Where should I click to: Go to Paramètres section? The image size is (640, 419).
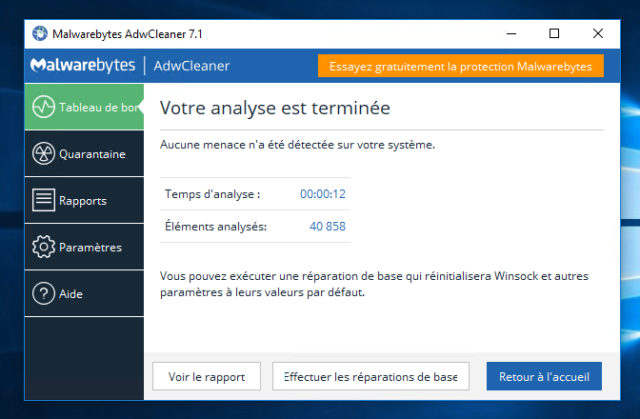[x=84, y=247]
